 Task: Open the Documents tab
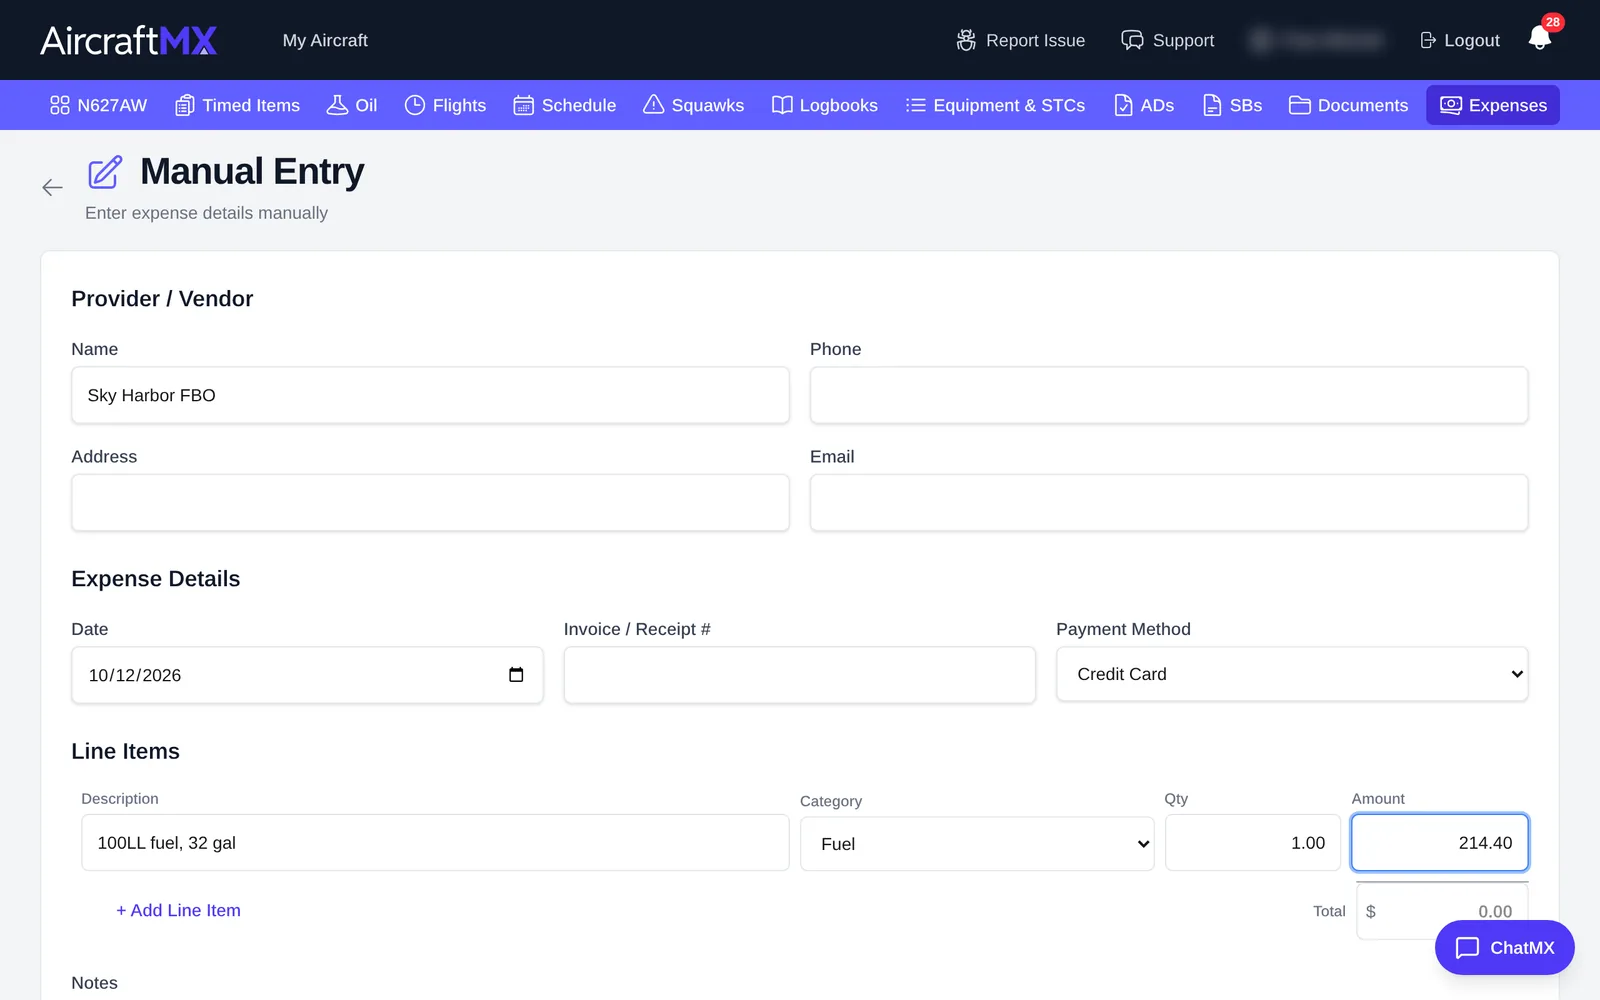(1349, 105)
